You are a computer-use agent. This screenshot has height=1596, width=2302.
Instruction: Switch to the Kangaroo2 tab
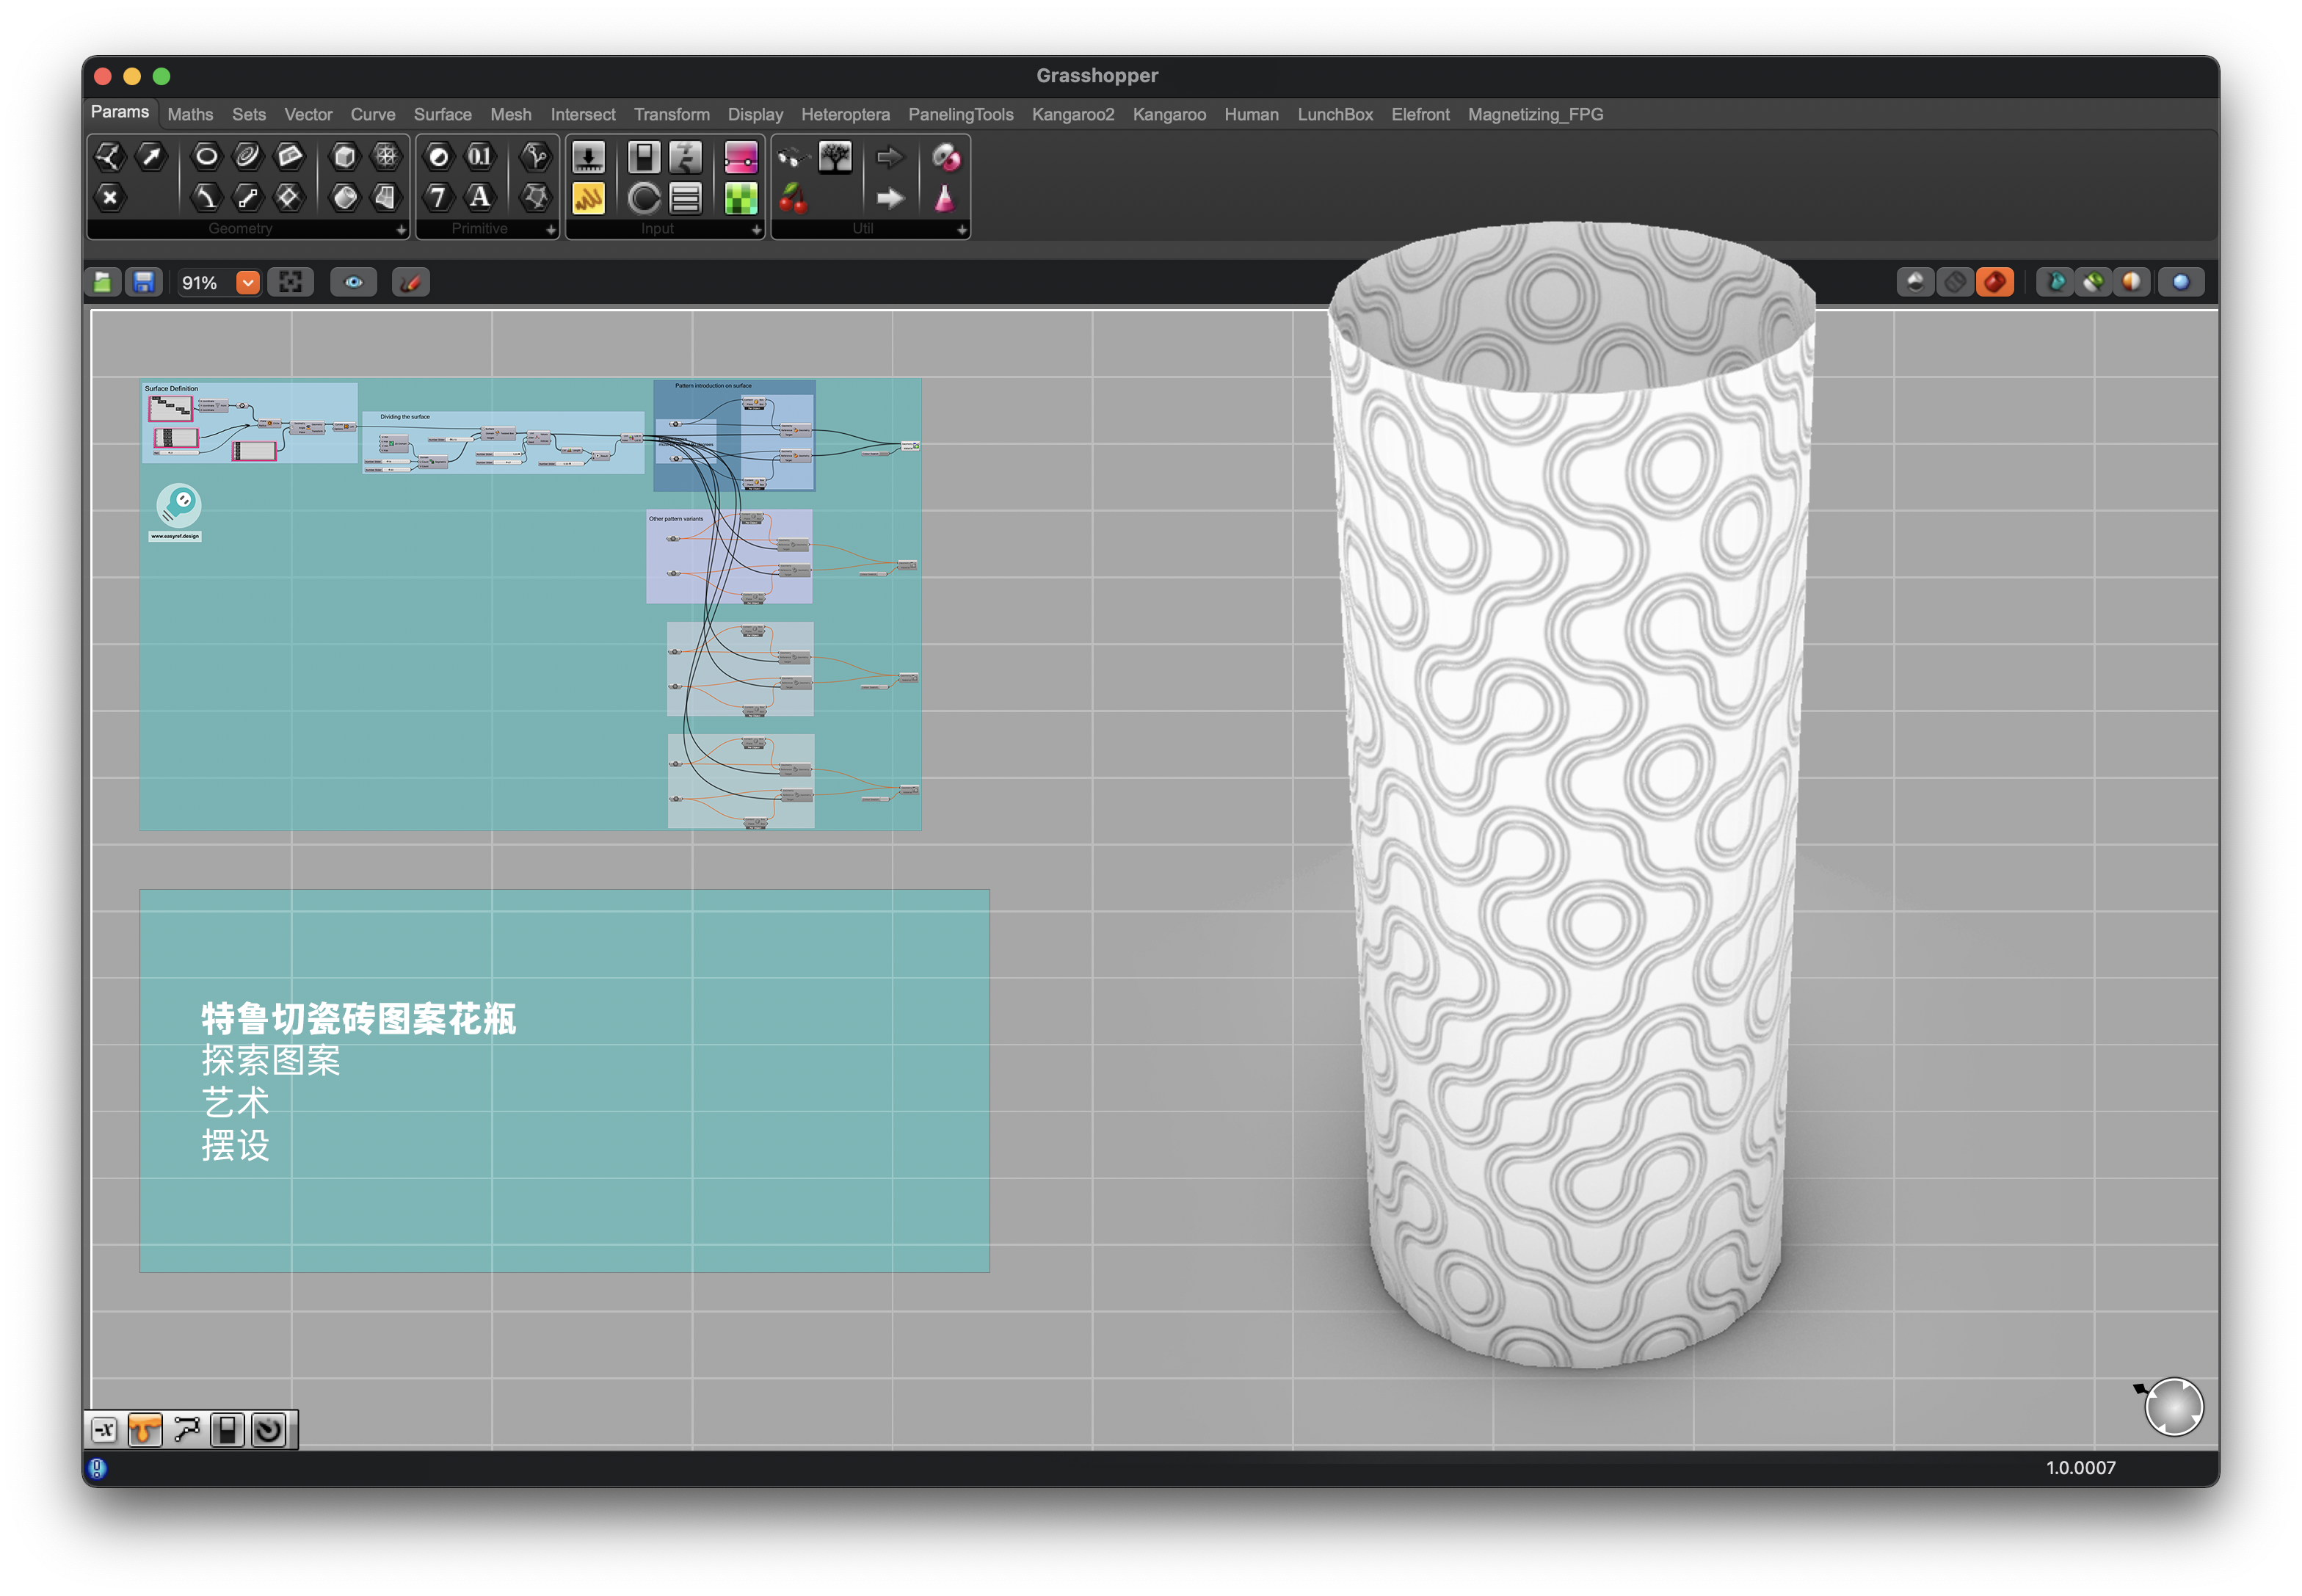click(1072, 114)
